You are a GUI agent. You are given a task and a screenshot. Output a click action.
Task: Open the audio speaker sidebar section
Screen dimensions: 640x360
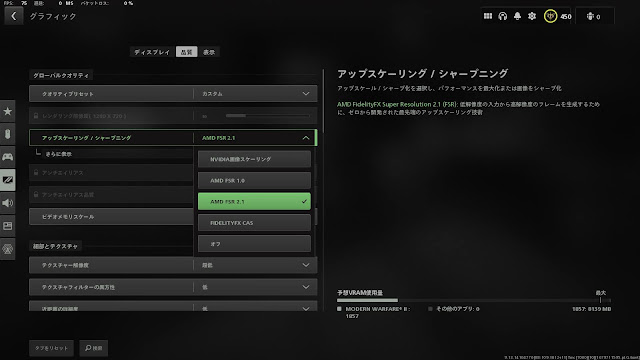tap(8, 203)
